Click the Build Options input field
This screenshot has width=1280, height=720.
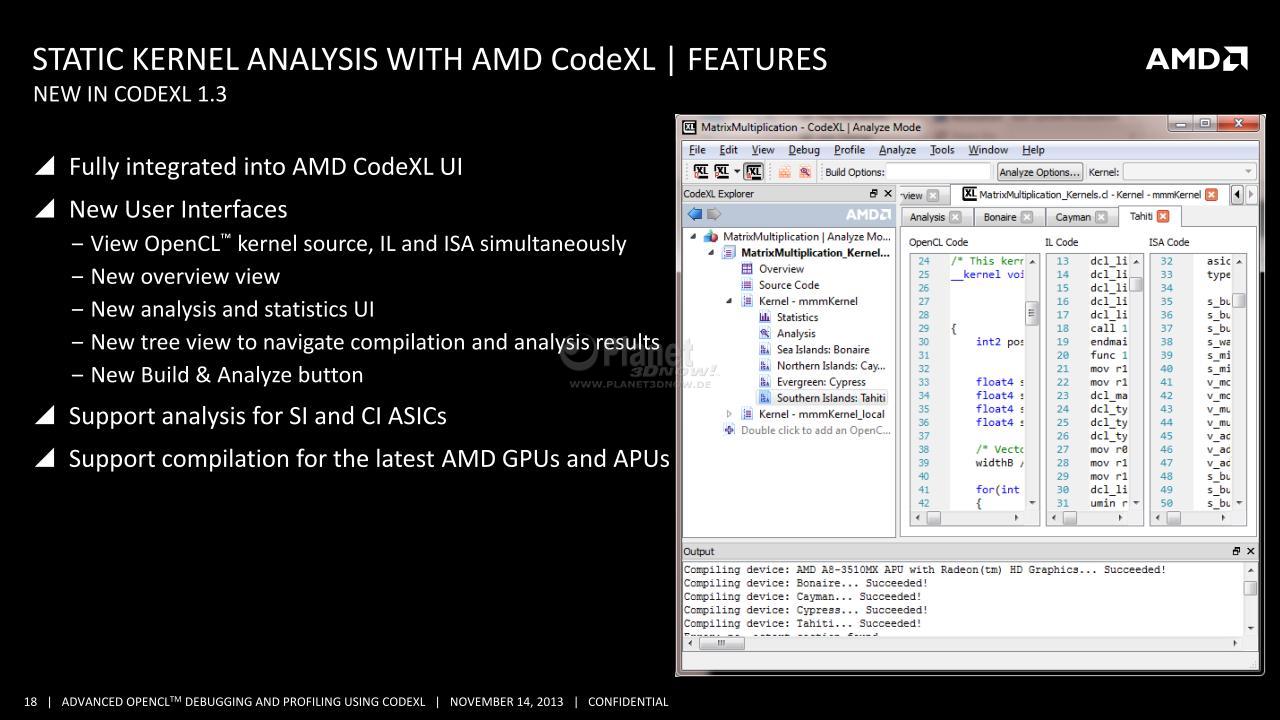(x=938, y=172)
